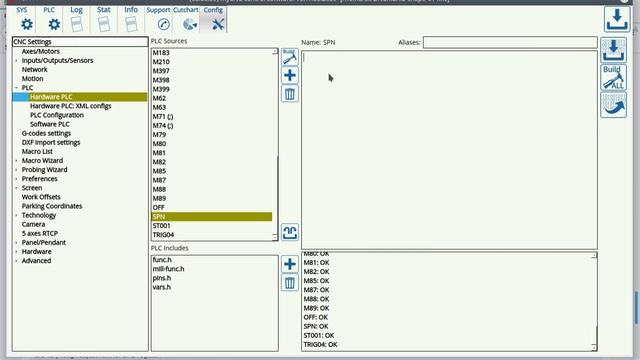Screen dimensions: 640x360
Task: Click the curved arrow send icon
Action: [613, 105]
